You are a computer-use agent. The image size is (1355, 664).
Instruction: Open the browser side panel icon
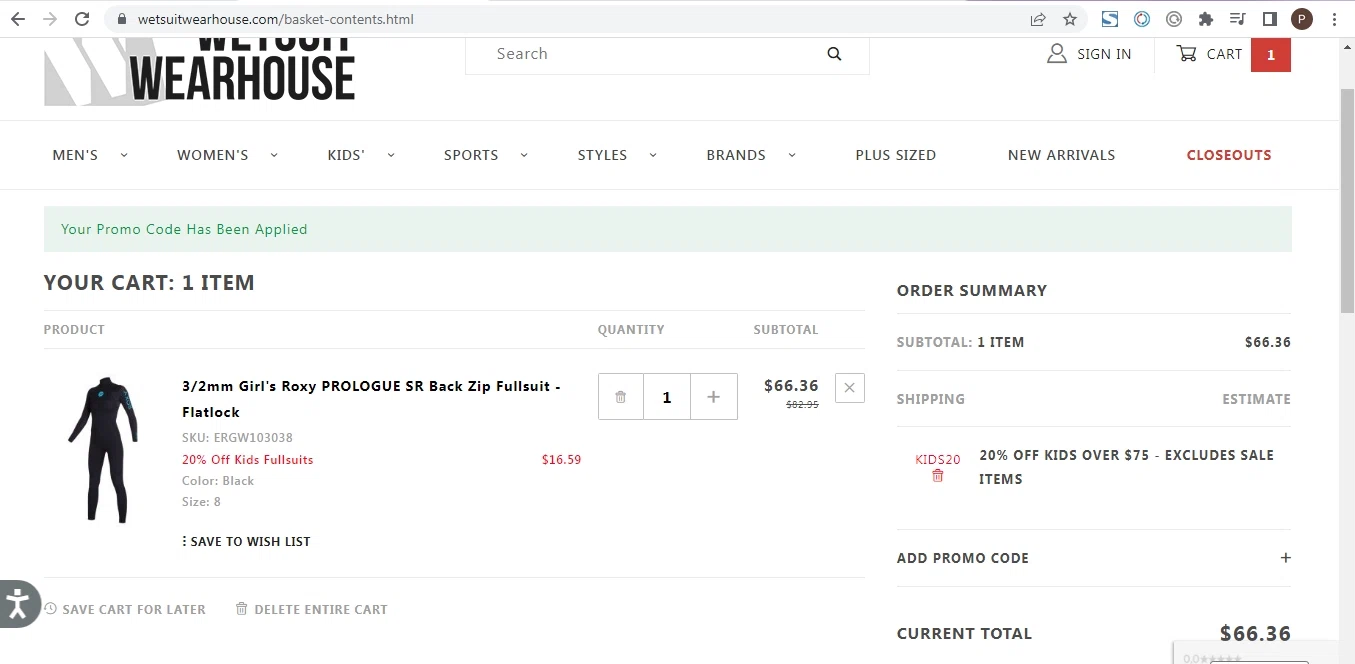(1270, 19)
